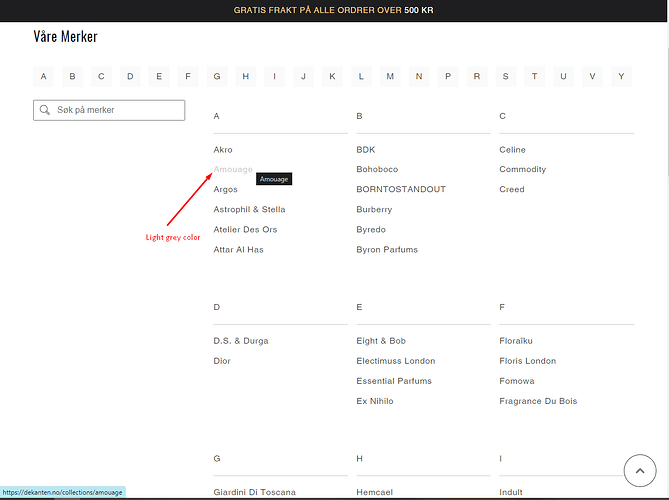Open the Fomowa brand link
Screen dimensions: 669x500
[x=517, y=381]
